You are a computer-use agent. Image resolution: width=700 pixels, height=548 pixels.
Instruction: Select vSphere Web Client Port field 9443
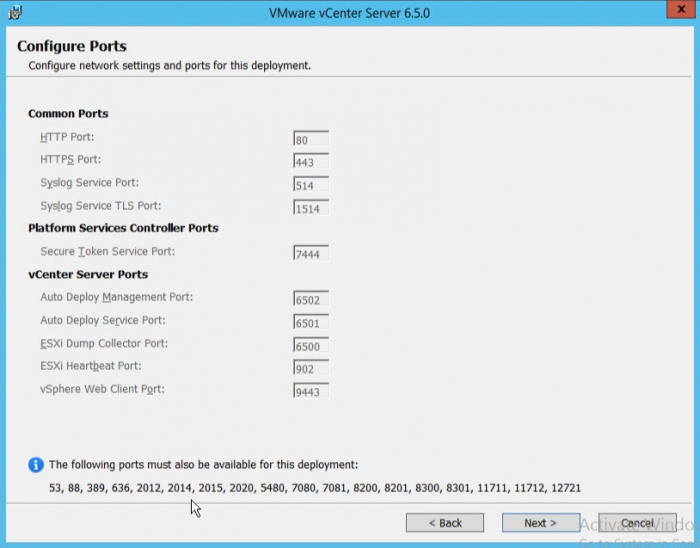[x=311, y=391]
